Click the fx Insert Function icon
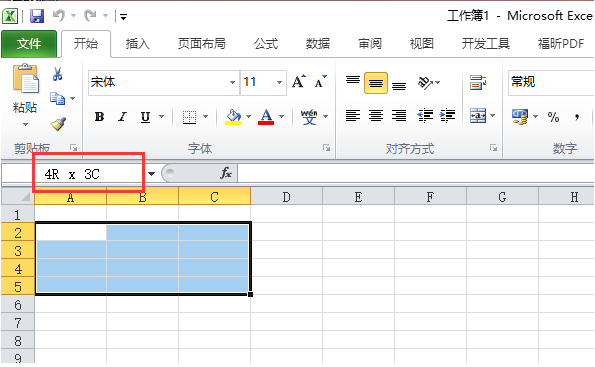This screenshot has width=595, height=367. (x=226, y=173)
